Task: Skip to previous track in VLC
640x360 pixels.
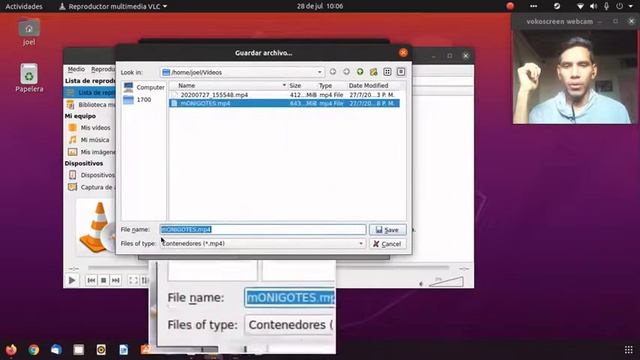Action: coord(91,280)
